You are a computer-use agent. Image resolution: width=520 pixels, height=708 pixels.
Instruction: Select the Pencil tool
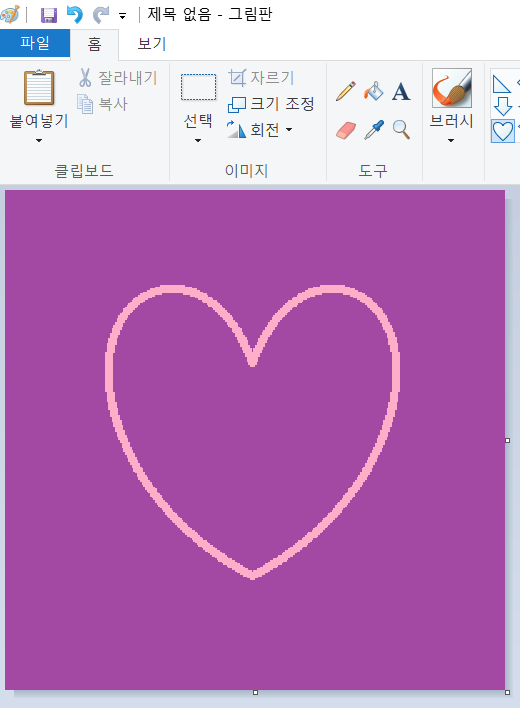346,91
